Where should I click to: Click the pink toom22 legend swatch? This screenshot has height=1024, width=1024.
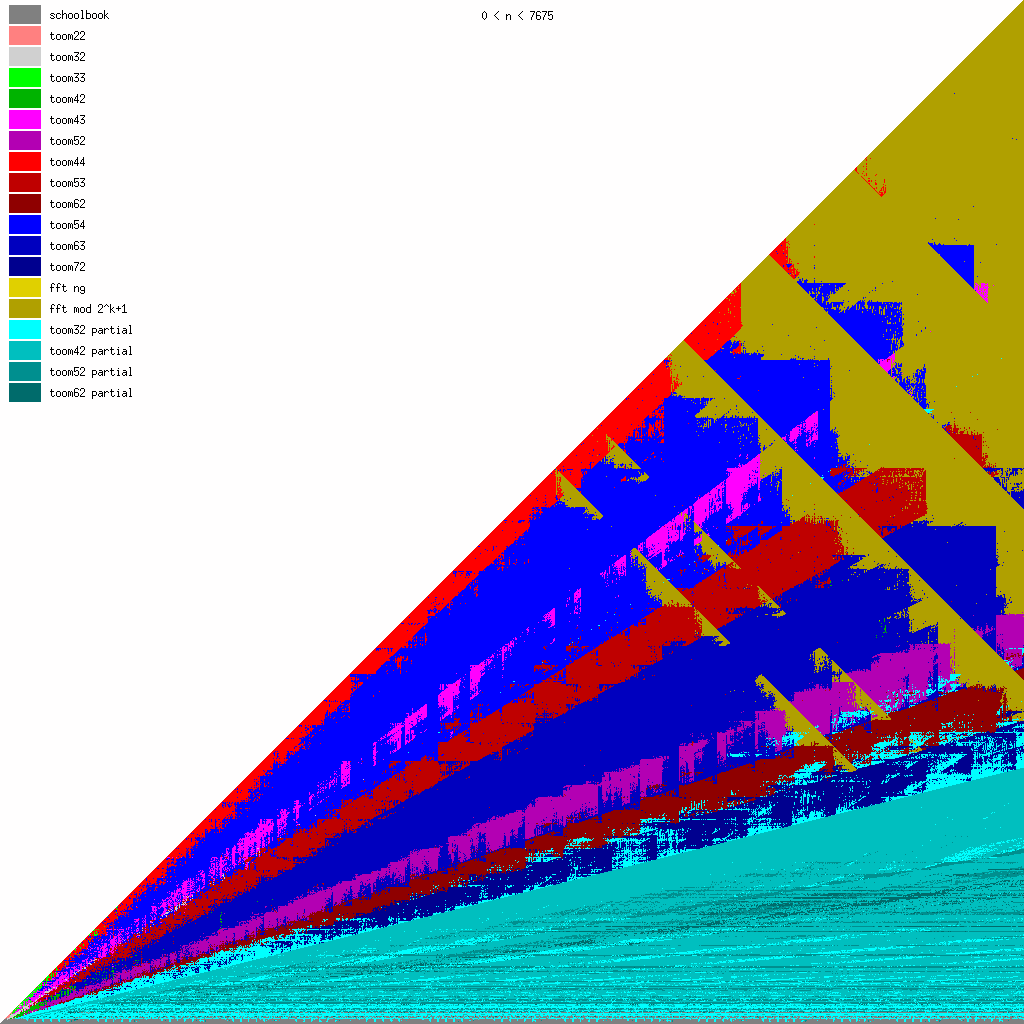[25, 35]
